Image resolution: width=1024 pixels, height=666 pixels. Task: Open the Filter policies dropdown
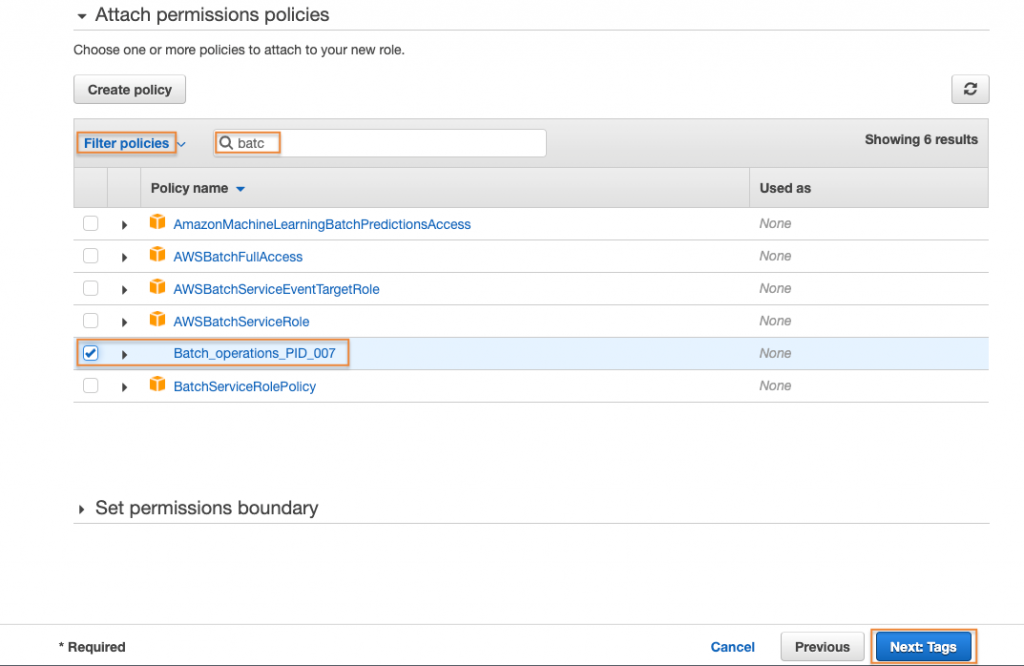click(130, 142)
